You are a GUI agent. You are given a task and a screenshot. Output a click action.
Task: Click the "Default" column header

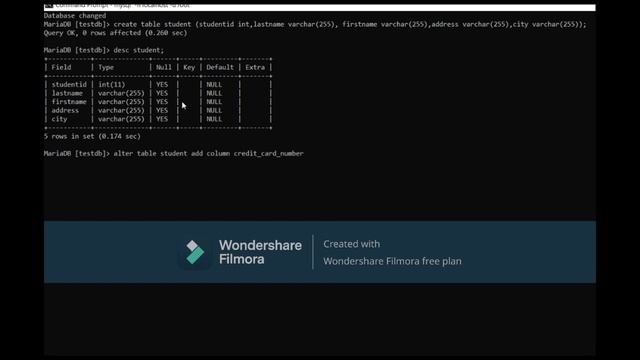point(220,67)
